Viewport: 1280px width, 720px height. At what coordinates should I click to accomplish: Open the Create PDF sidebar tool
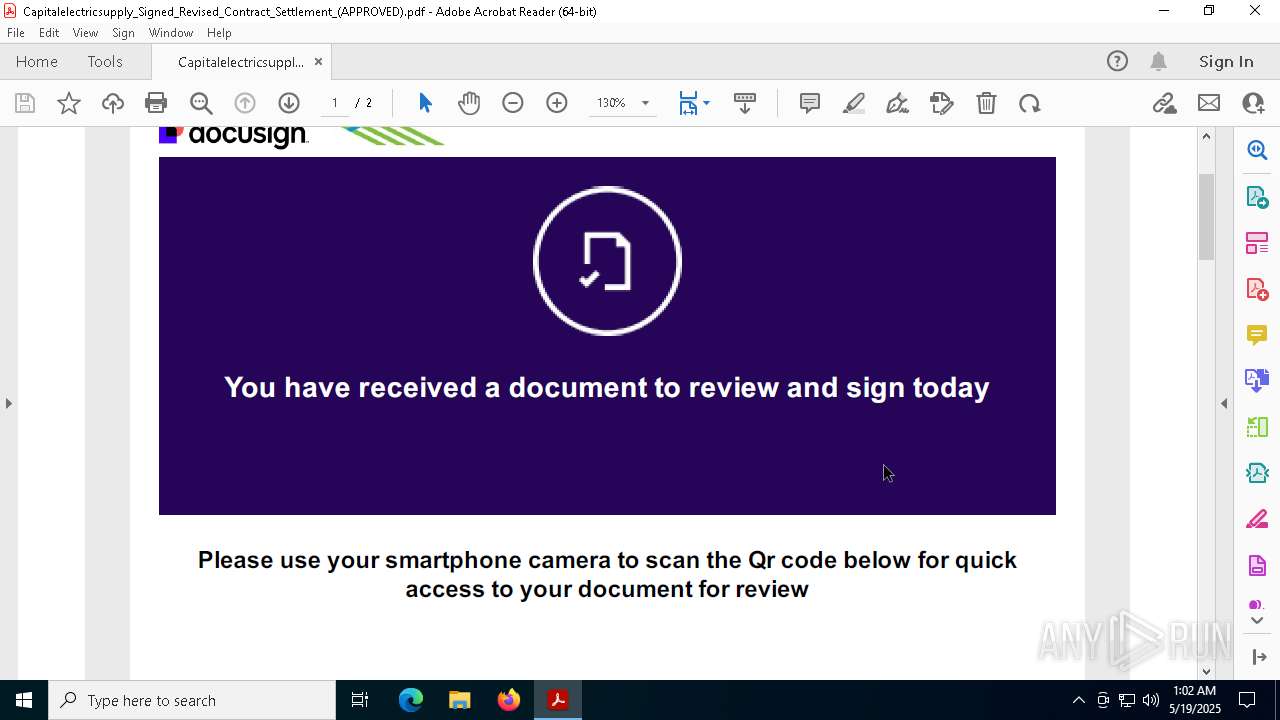(1257, 289)
